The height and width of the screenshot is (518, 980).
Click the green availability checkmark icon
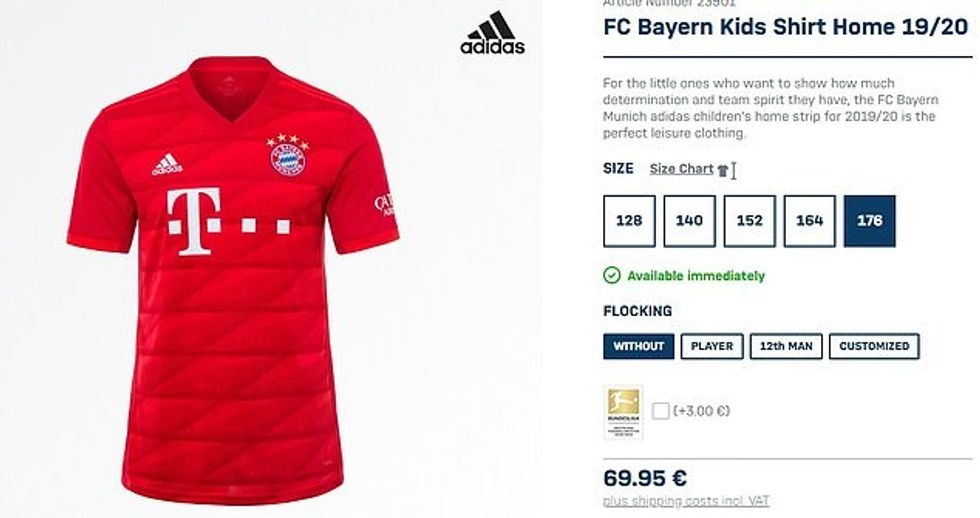coord(612,276)
